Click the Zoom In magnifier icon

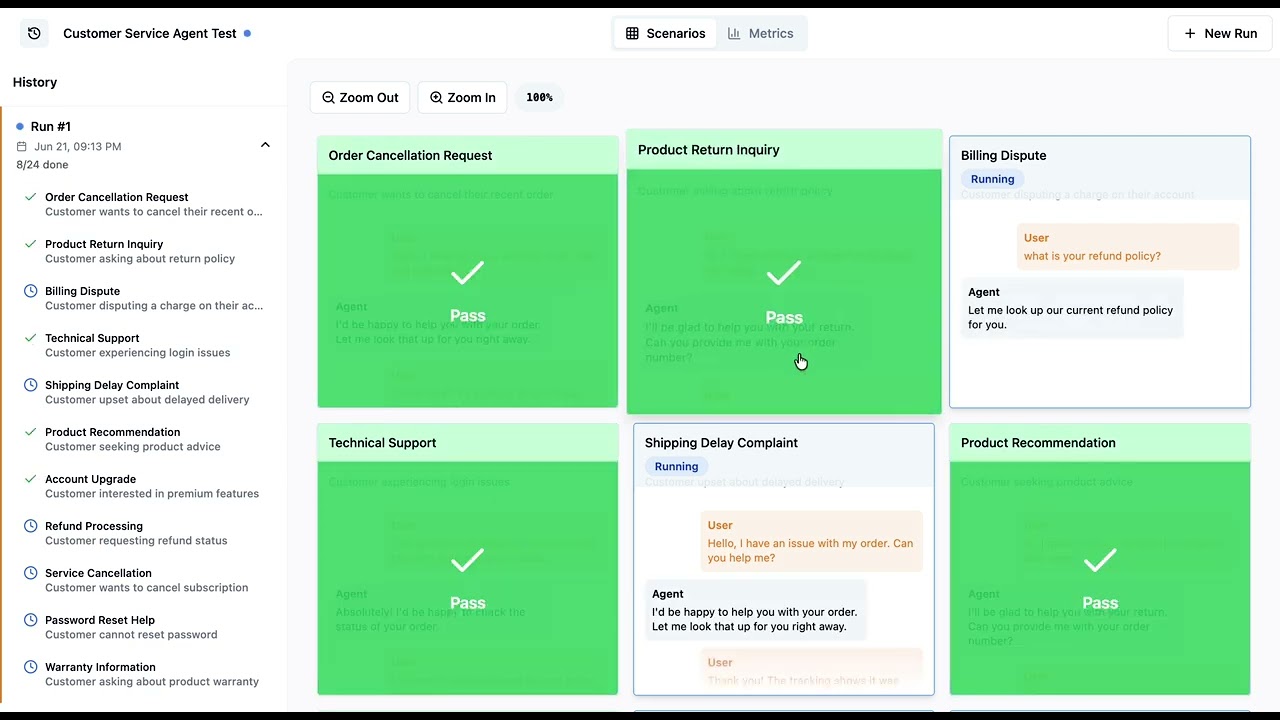(436, 97)
